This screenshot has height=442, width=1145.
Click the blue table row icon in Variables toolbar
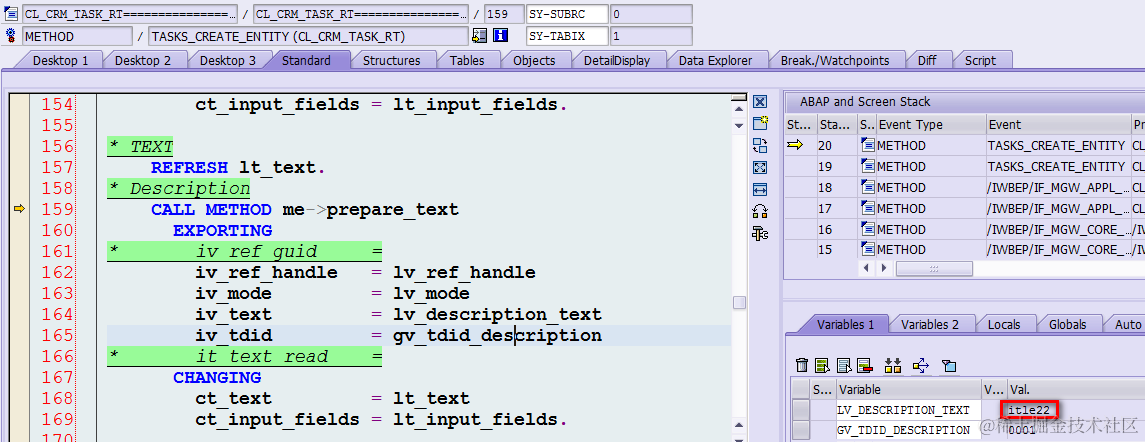click(x=845, y=365)
